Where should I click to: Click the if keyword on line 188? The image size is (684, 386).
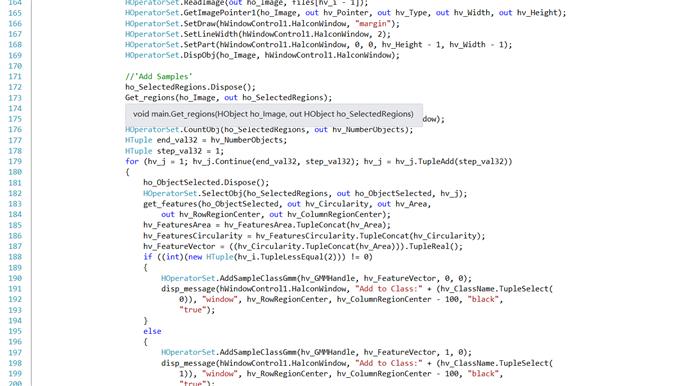click(147, 257)
